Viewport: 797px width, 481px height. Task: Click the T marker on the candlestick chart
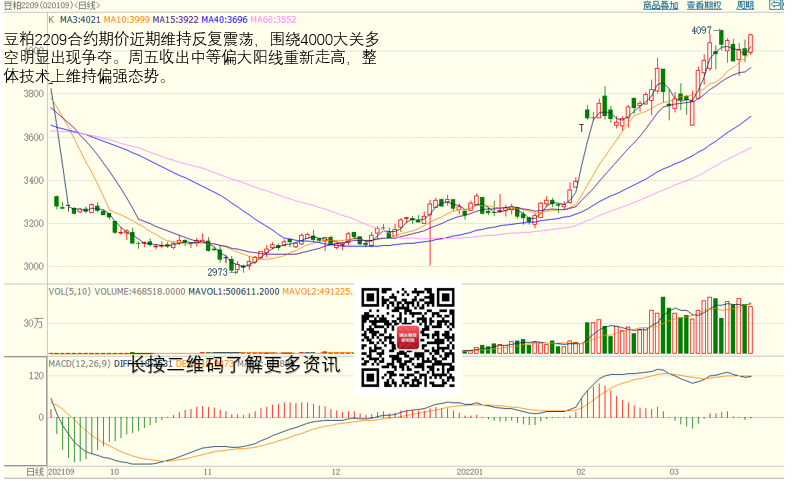pos(581,128)
